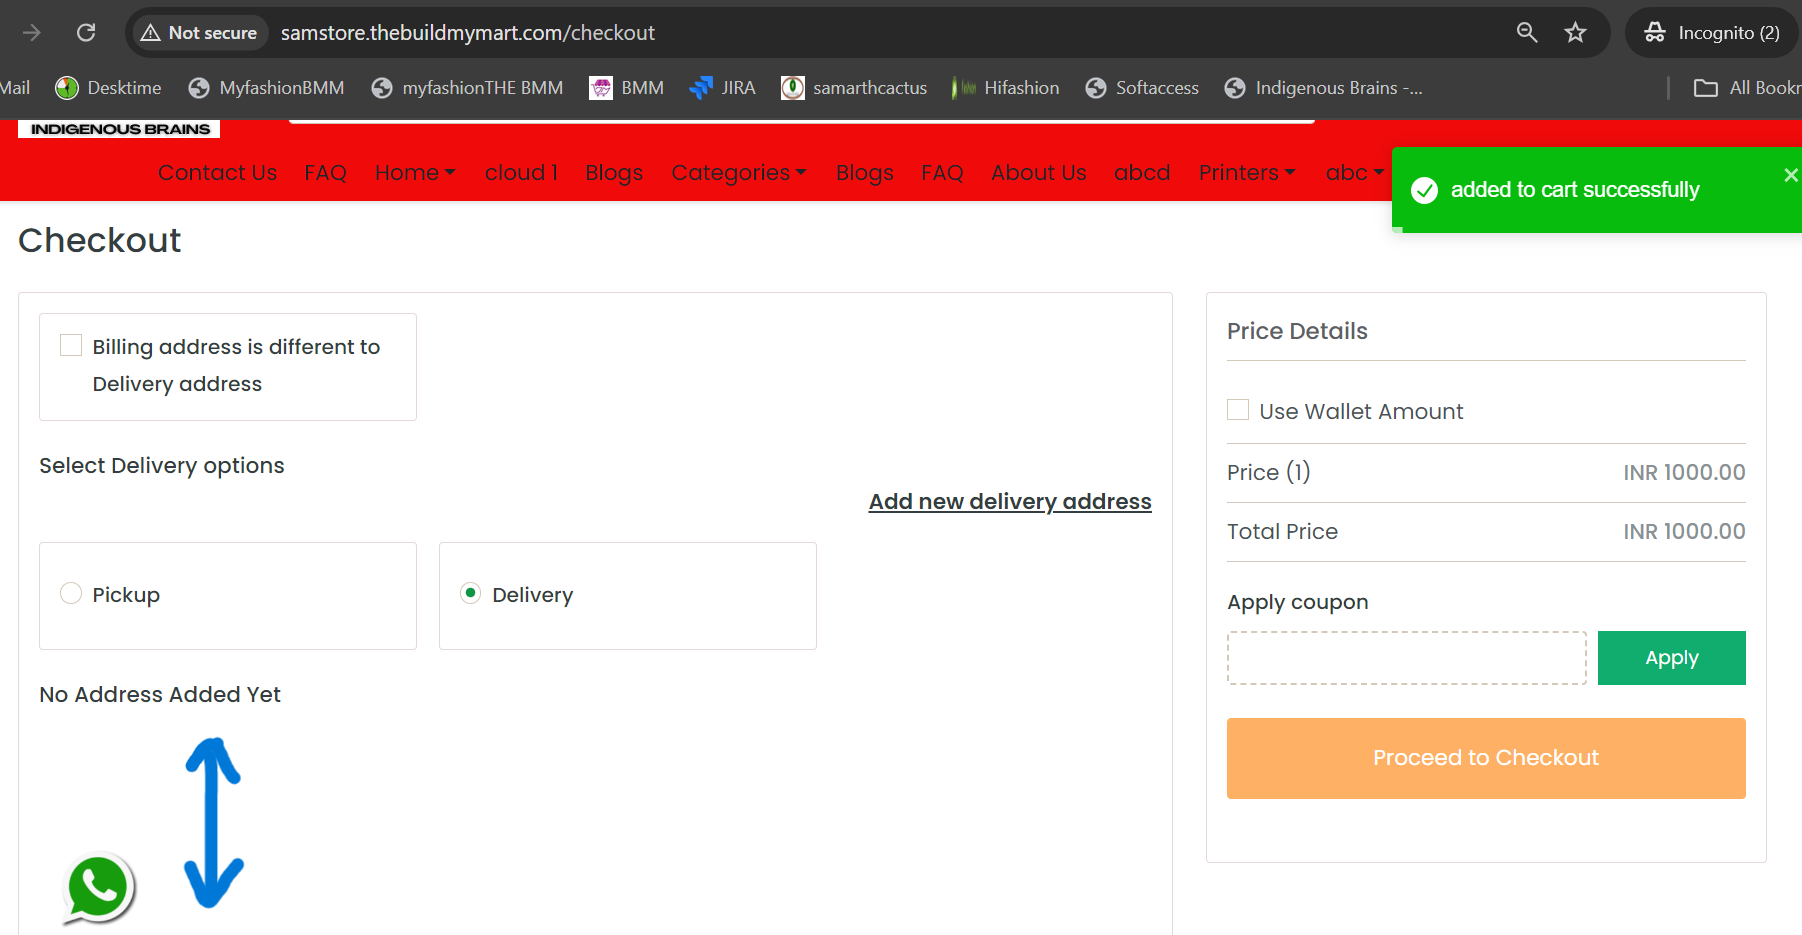Open the Desktime bookmark
This screenshot has height=935, width=1802.
click(108, 88)
